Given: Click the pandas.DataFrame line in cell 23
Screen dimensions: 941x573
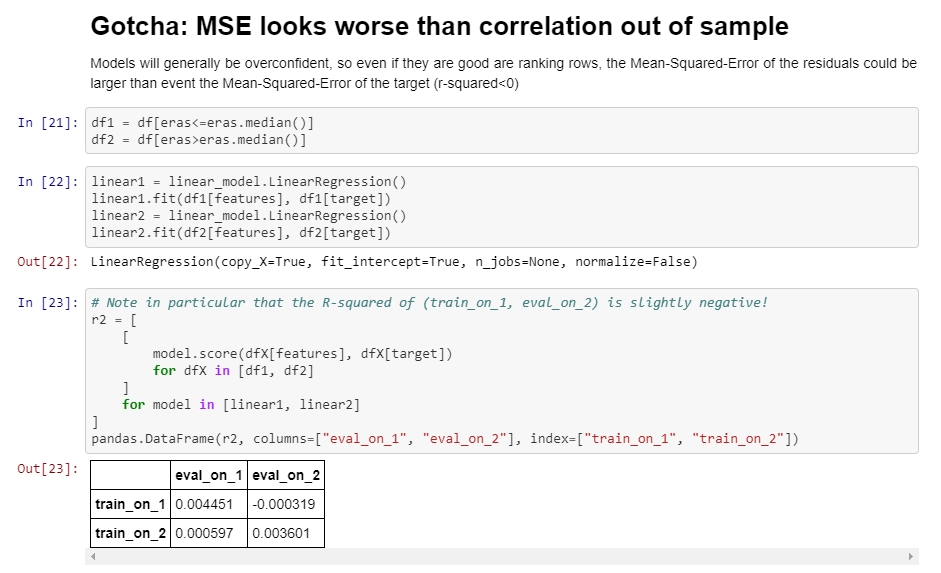Looking at the screenshot, I should click(444, 439).
